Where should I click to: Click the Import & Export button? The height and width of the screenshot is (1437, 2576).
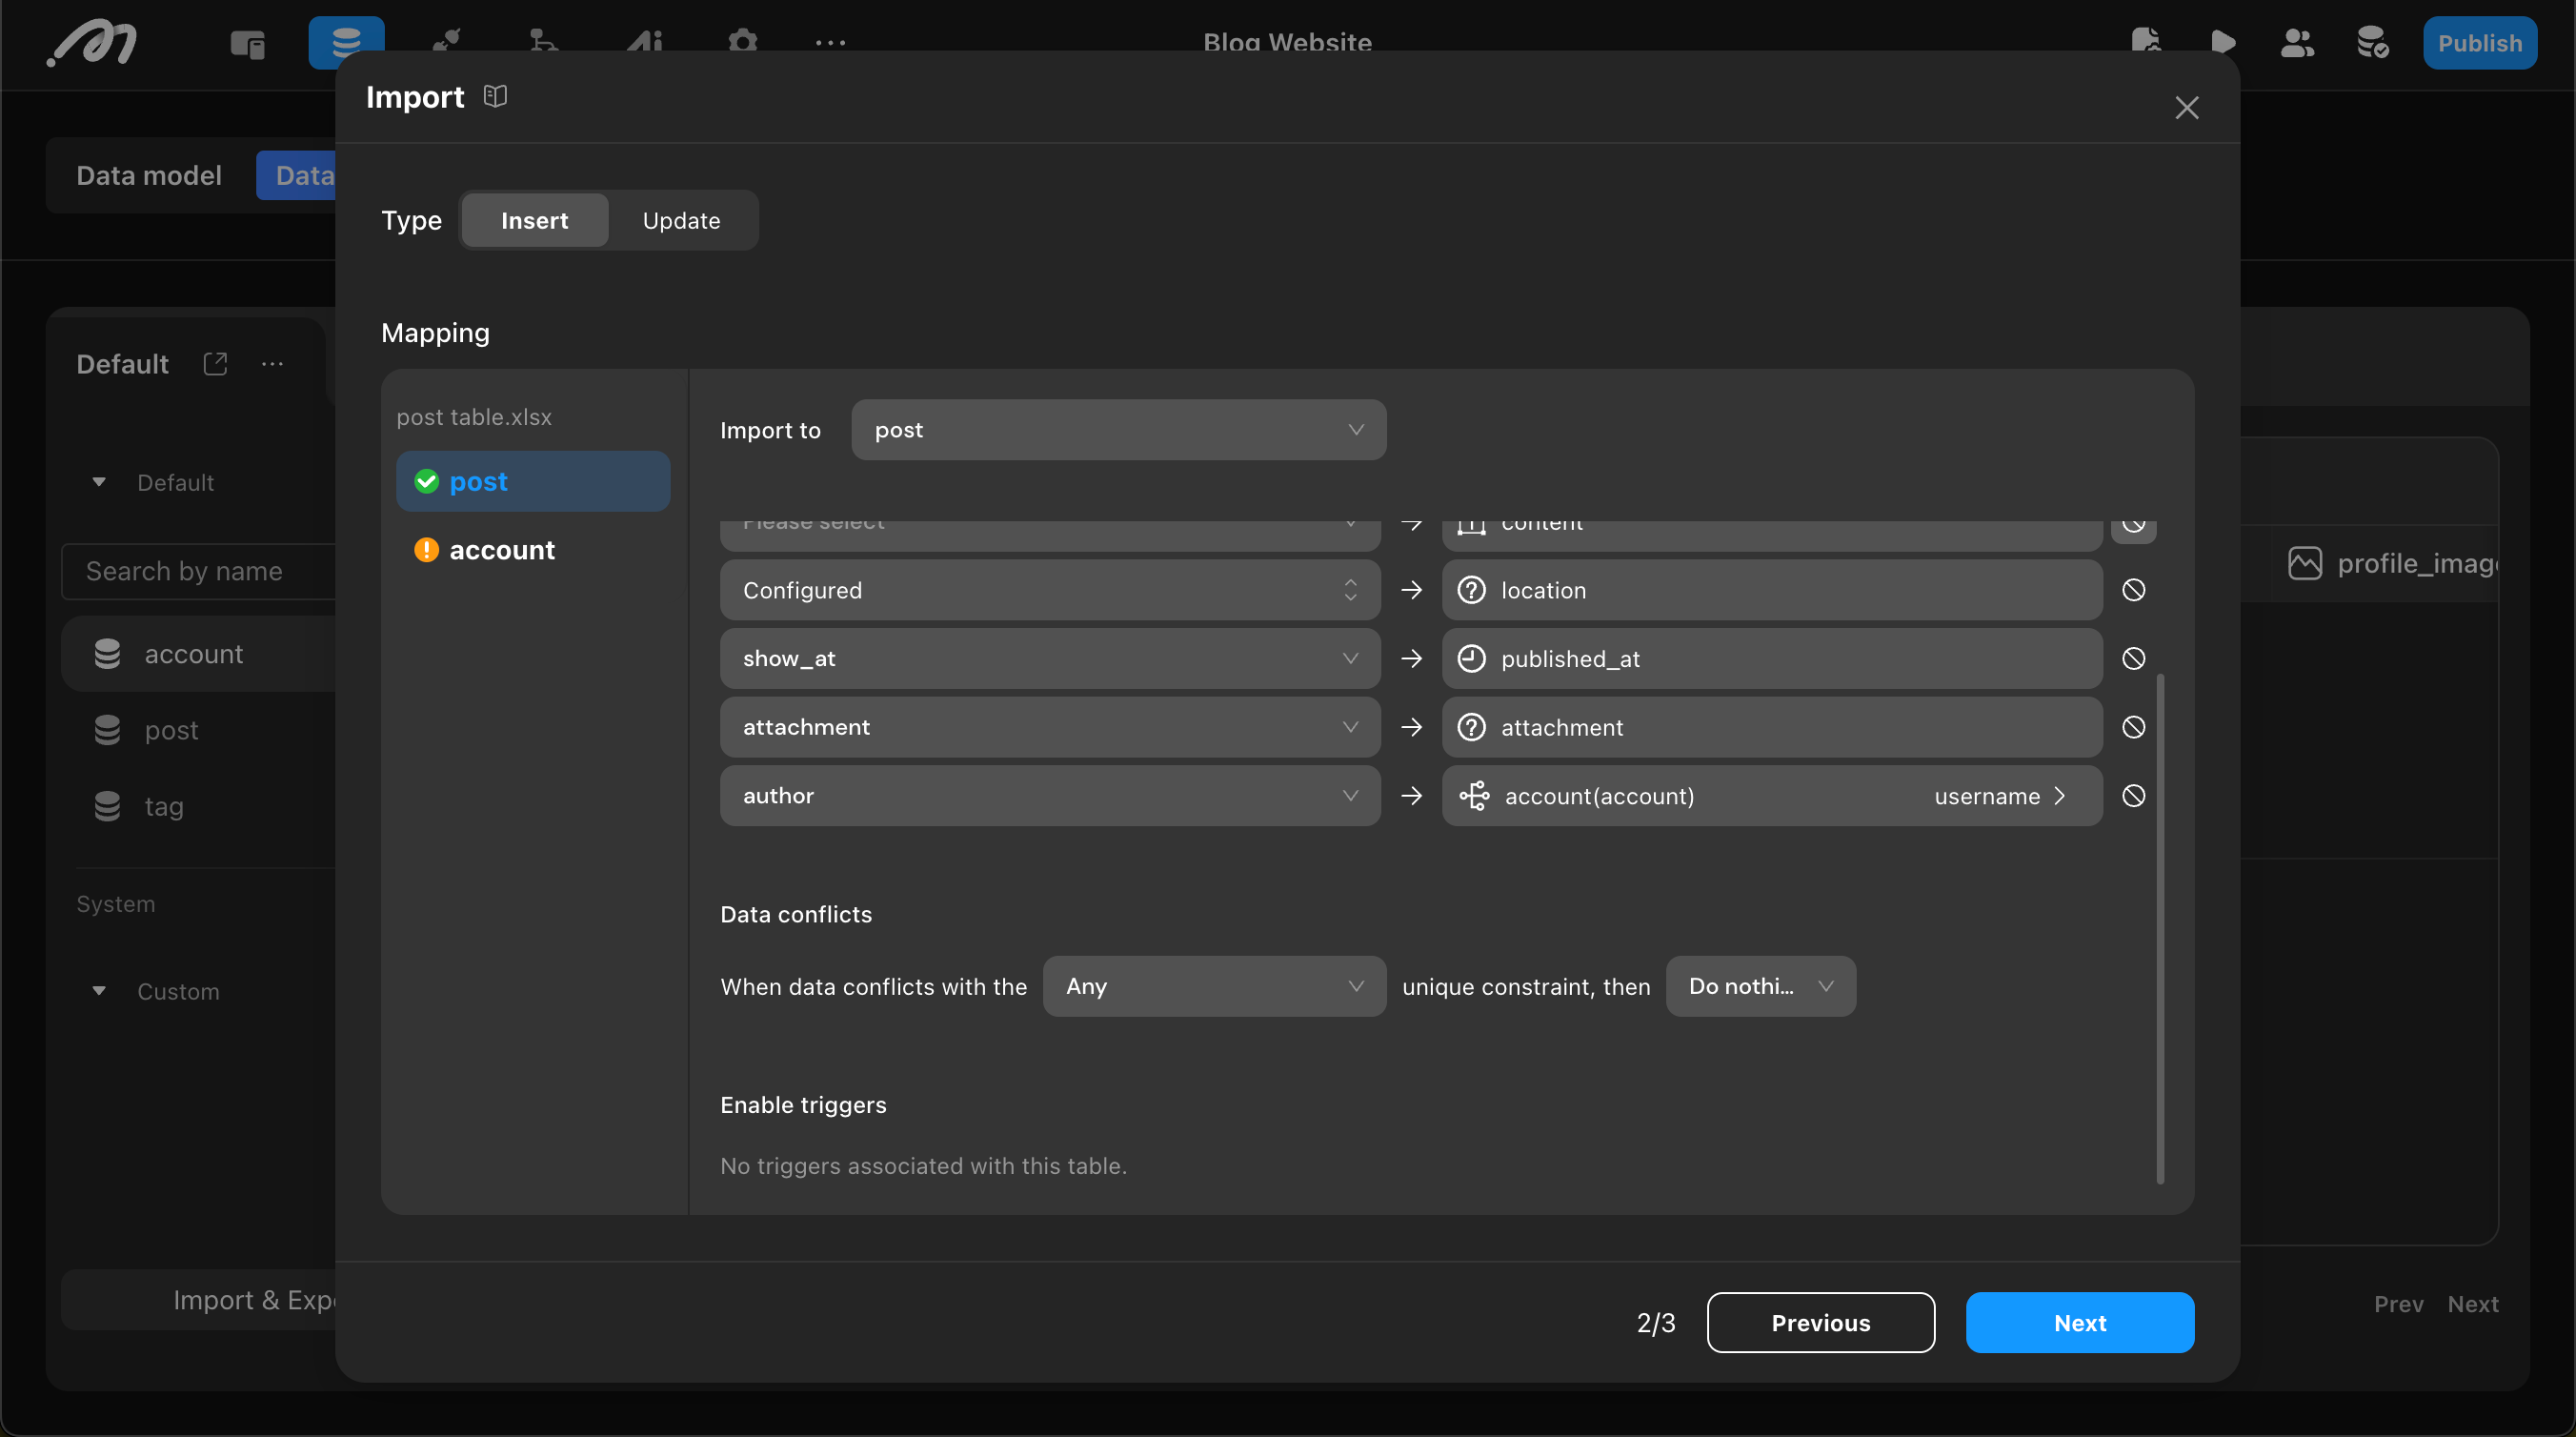click(x=200, y=1299)
